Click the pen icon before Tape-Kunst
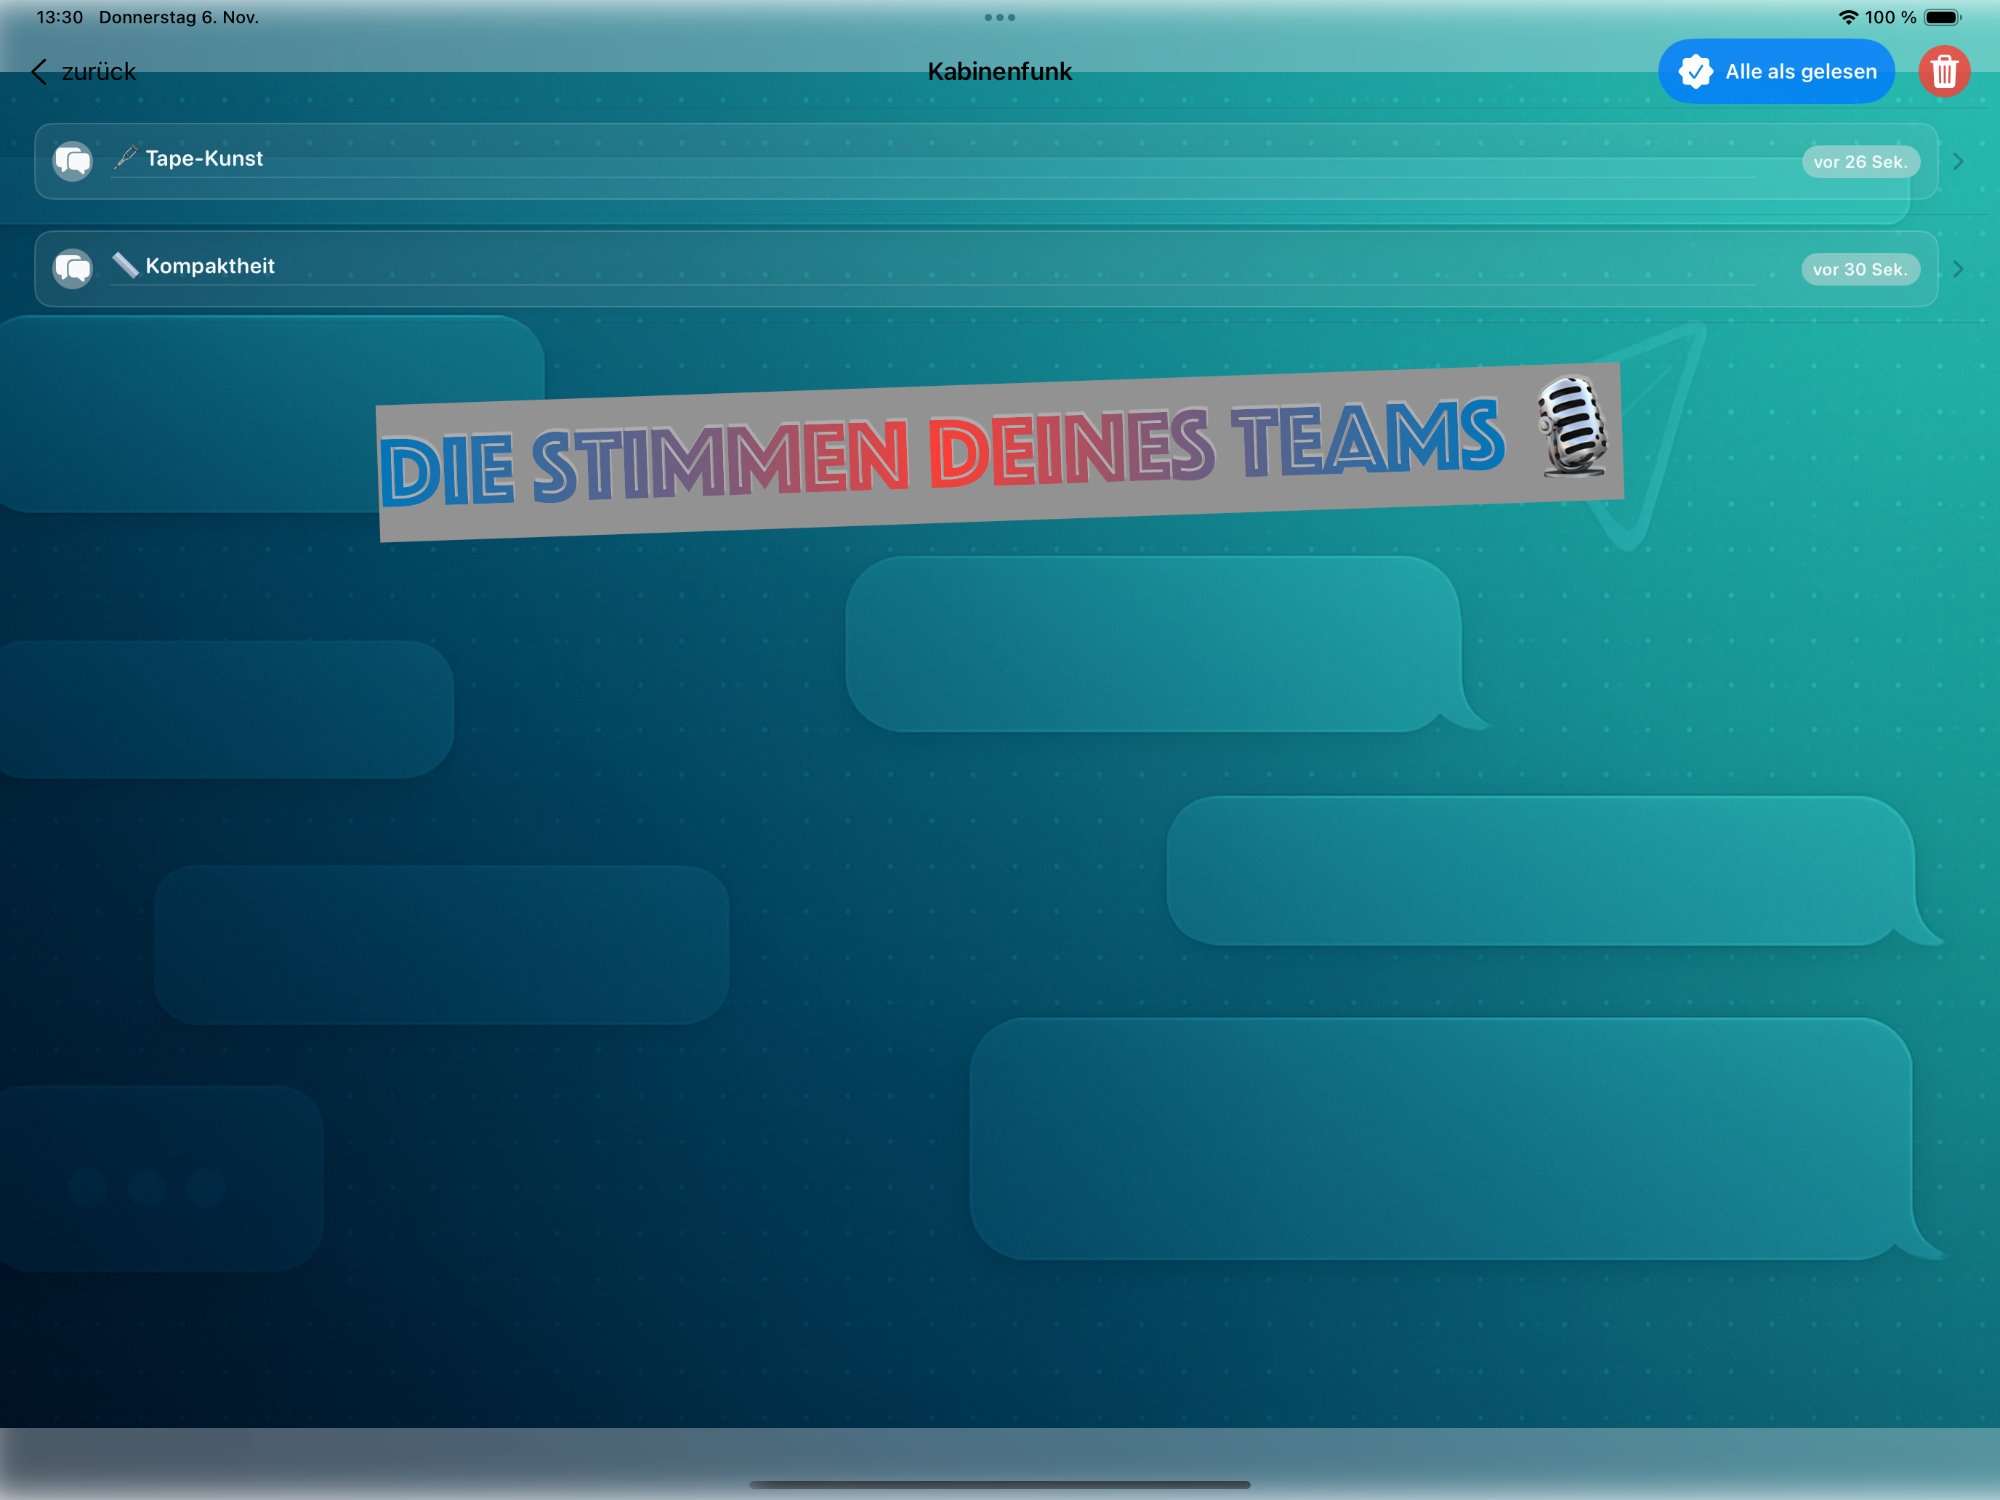2000x1500 pixels. [x=126, y=157]
